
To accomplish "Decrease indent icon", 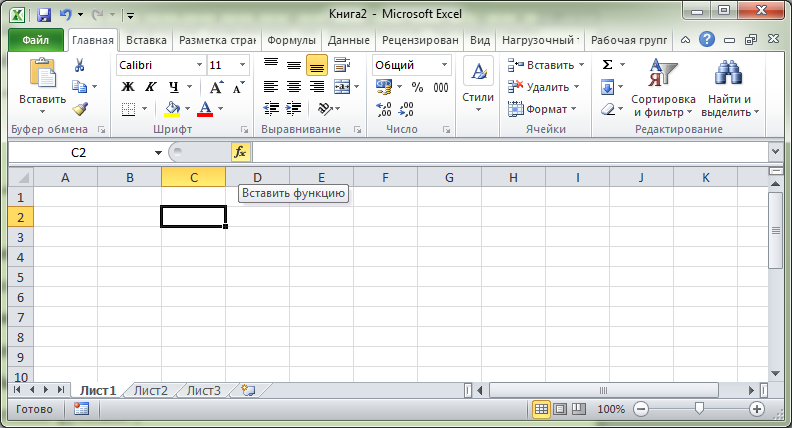I will click(271, 108).
